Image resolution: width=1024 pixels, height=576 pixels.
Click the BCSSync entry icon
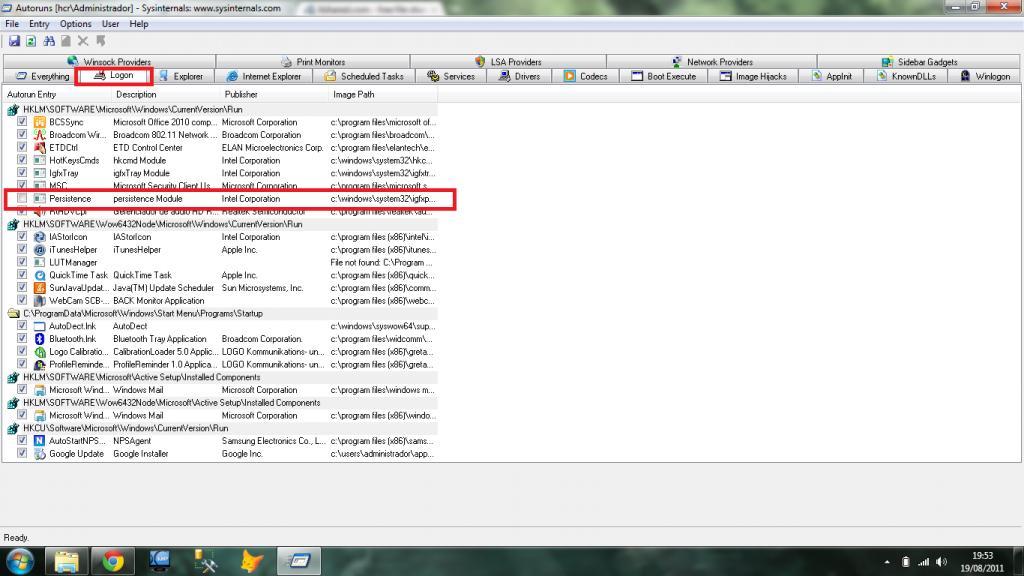(39, 122)
